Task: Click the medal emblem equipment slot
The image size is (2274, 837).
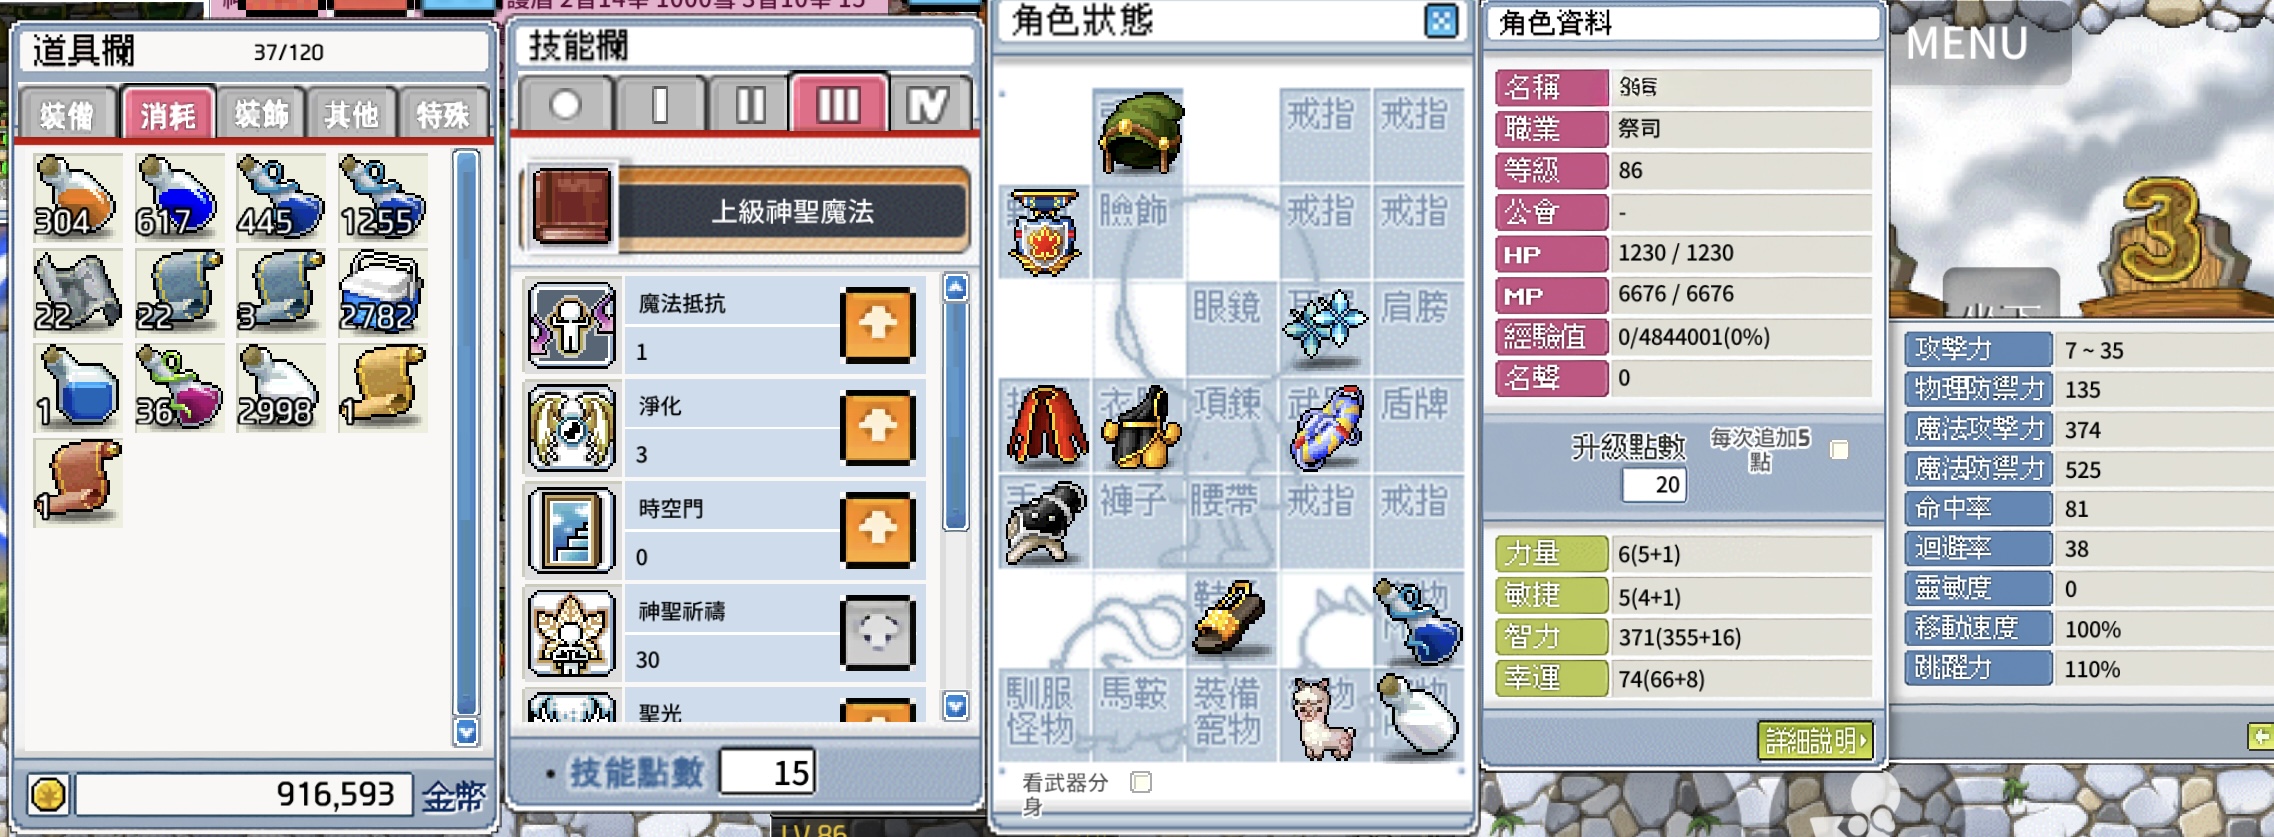Action: click(1046, 232)
